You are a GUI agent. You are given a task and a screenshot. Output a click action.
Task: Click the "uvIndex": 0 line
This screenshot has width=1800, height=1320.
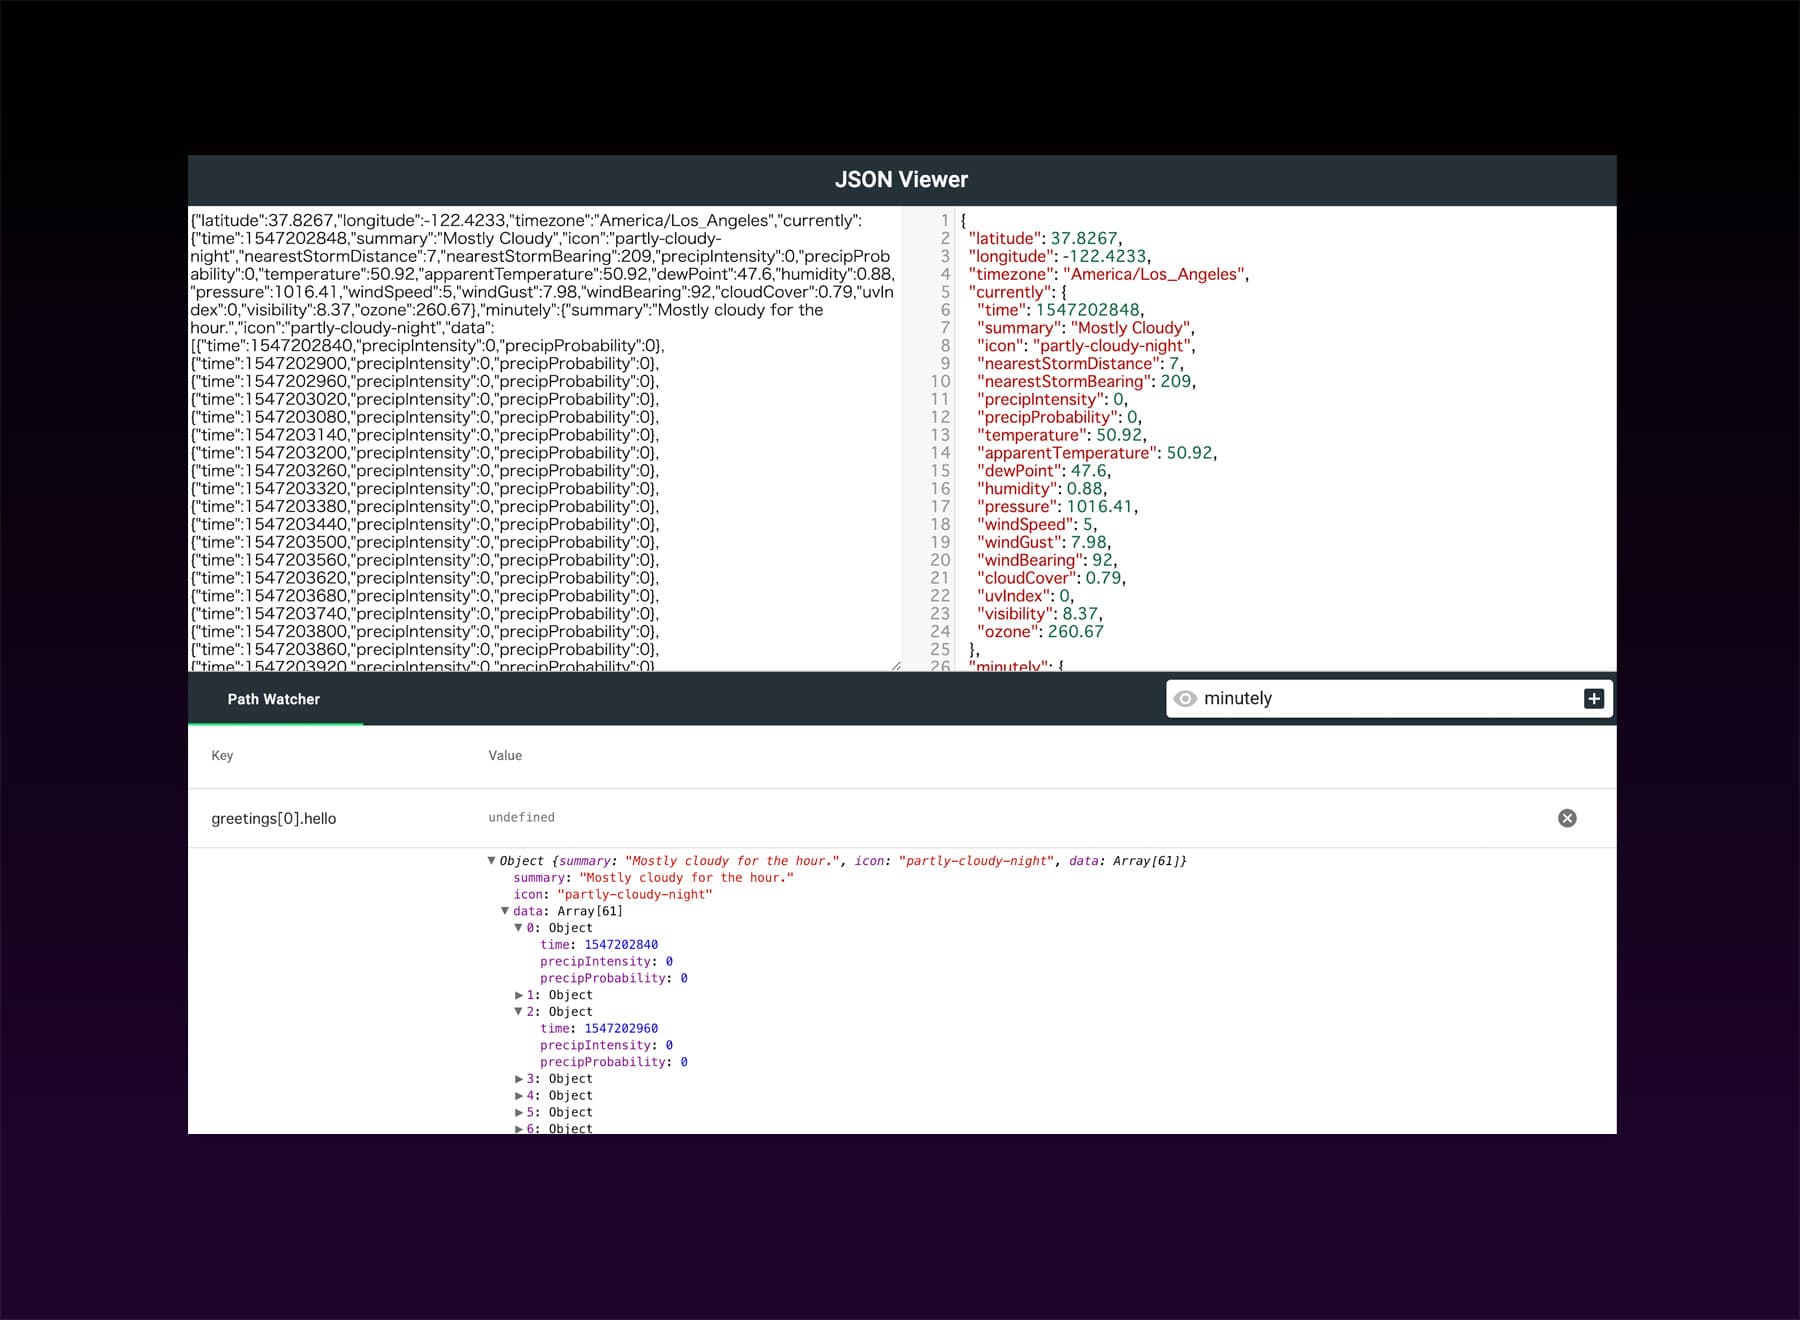coord(1025,596)
